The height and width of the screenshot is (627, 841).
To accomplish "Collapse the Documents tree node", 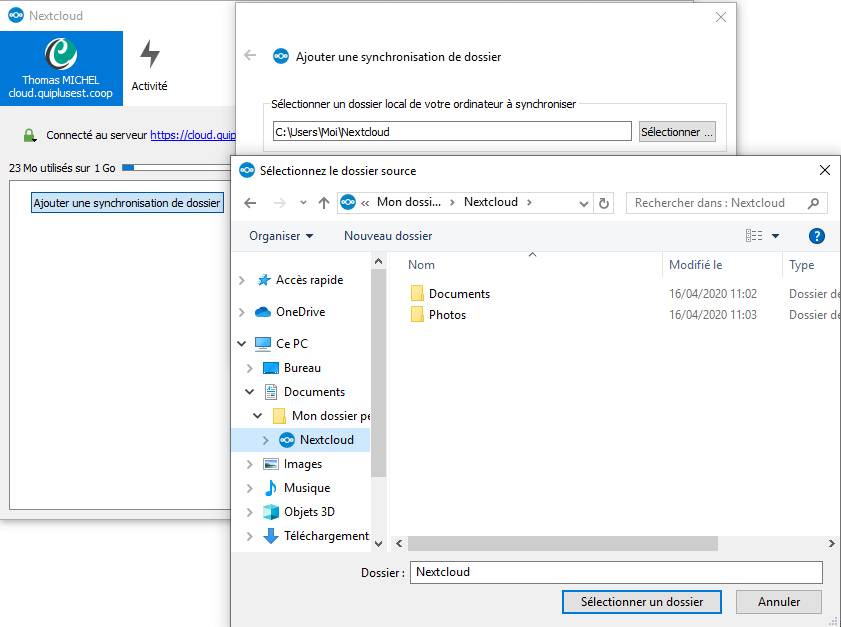I will click(x=249, y=392).
